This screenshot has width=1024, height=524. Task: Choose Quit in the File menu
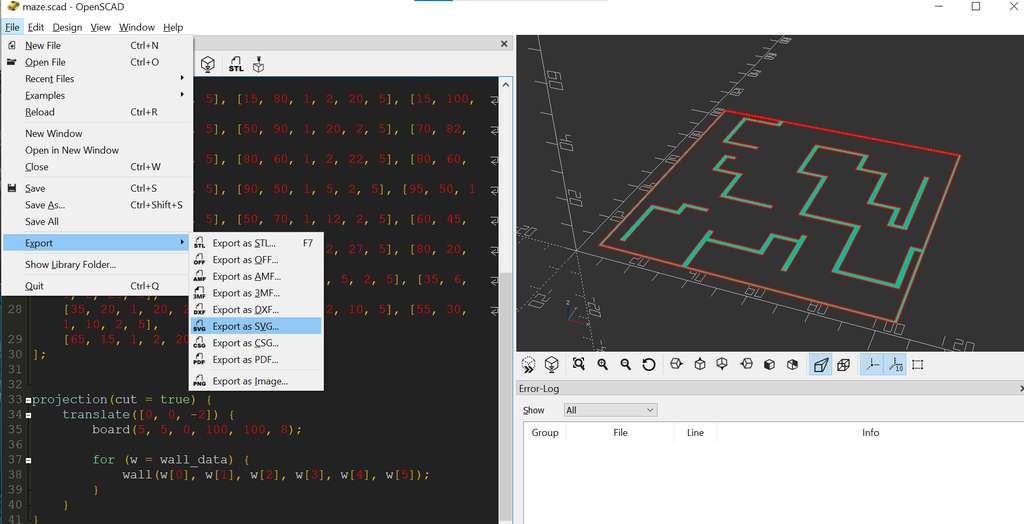click(x=97, y=286)
